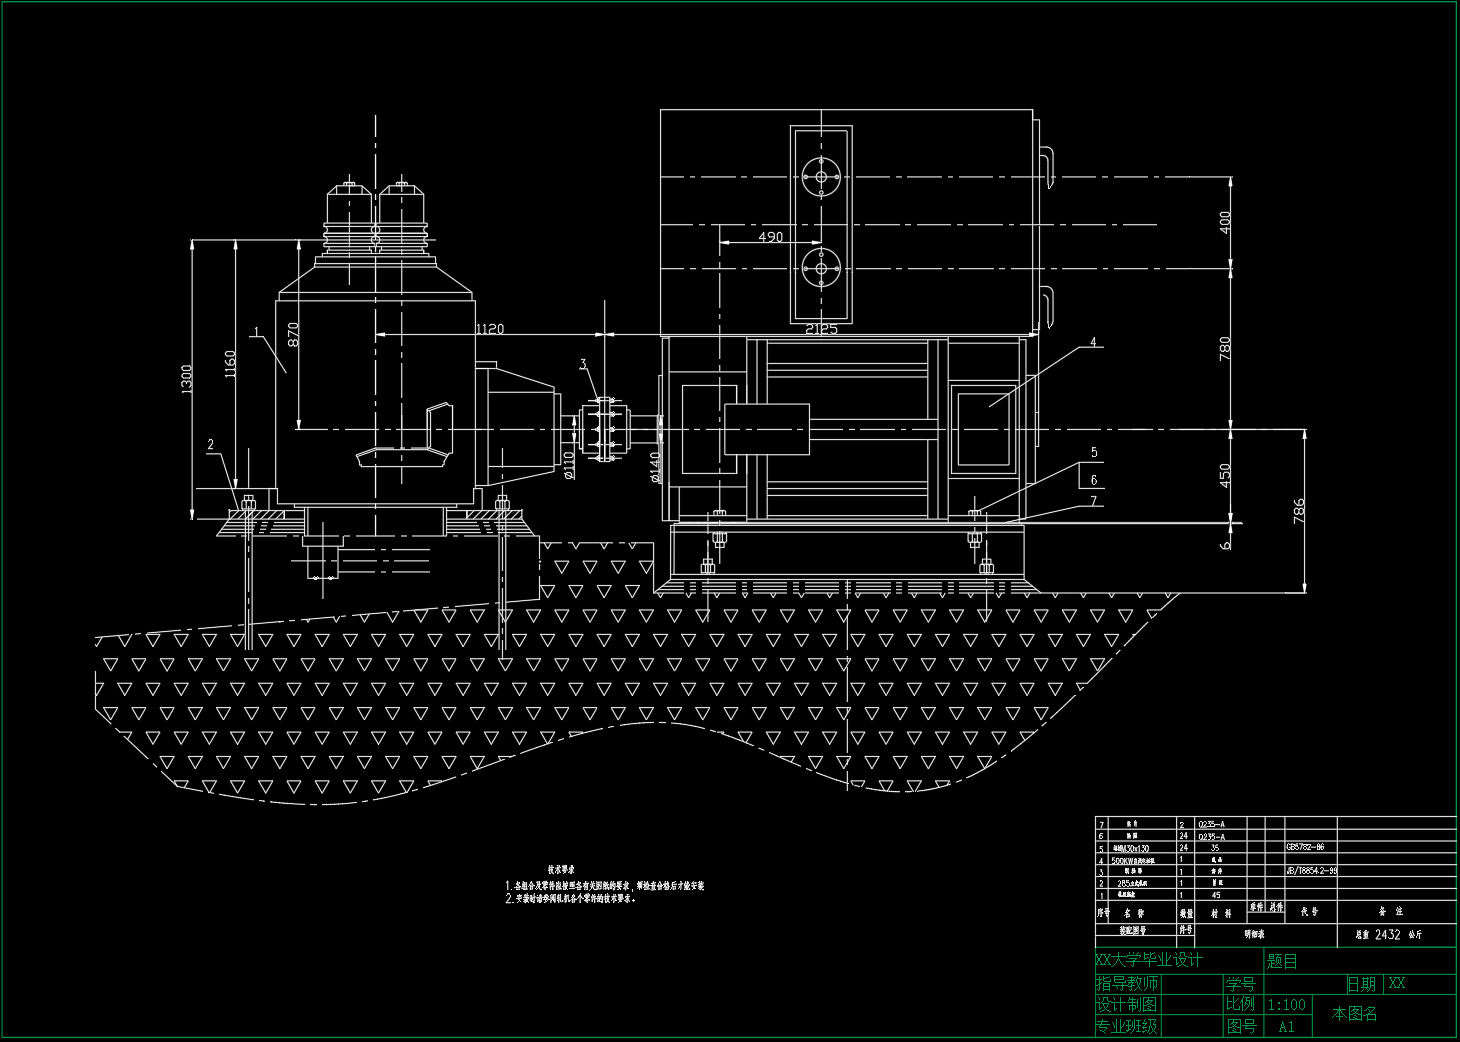Click the GB5782-86 standard code

pos(1305,847)
